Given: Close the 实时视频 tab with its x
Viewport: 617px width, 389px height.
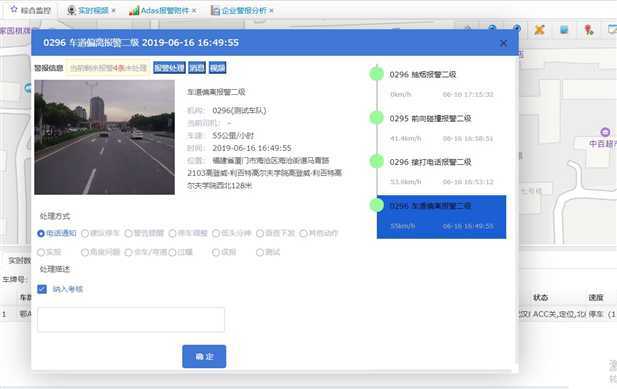Looking at the screenshot, I should [x=113, y=11].
